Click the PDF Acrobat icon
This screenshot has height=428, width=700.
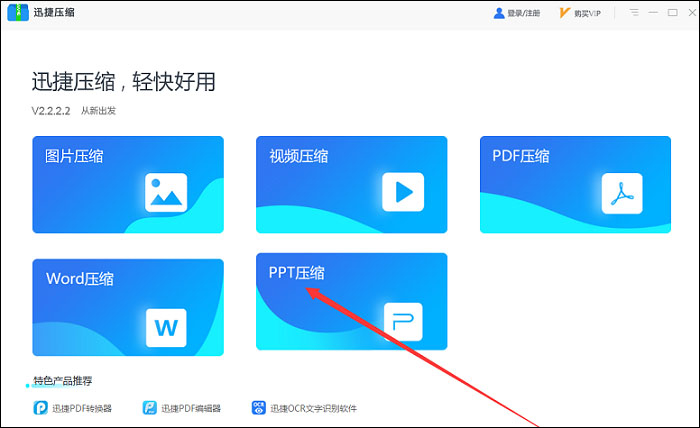tap(622, 193)
